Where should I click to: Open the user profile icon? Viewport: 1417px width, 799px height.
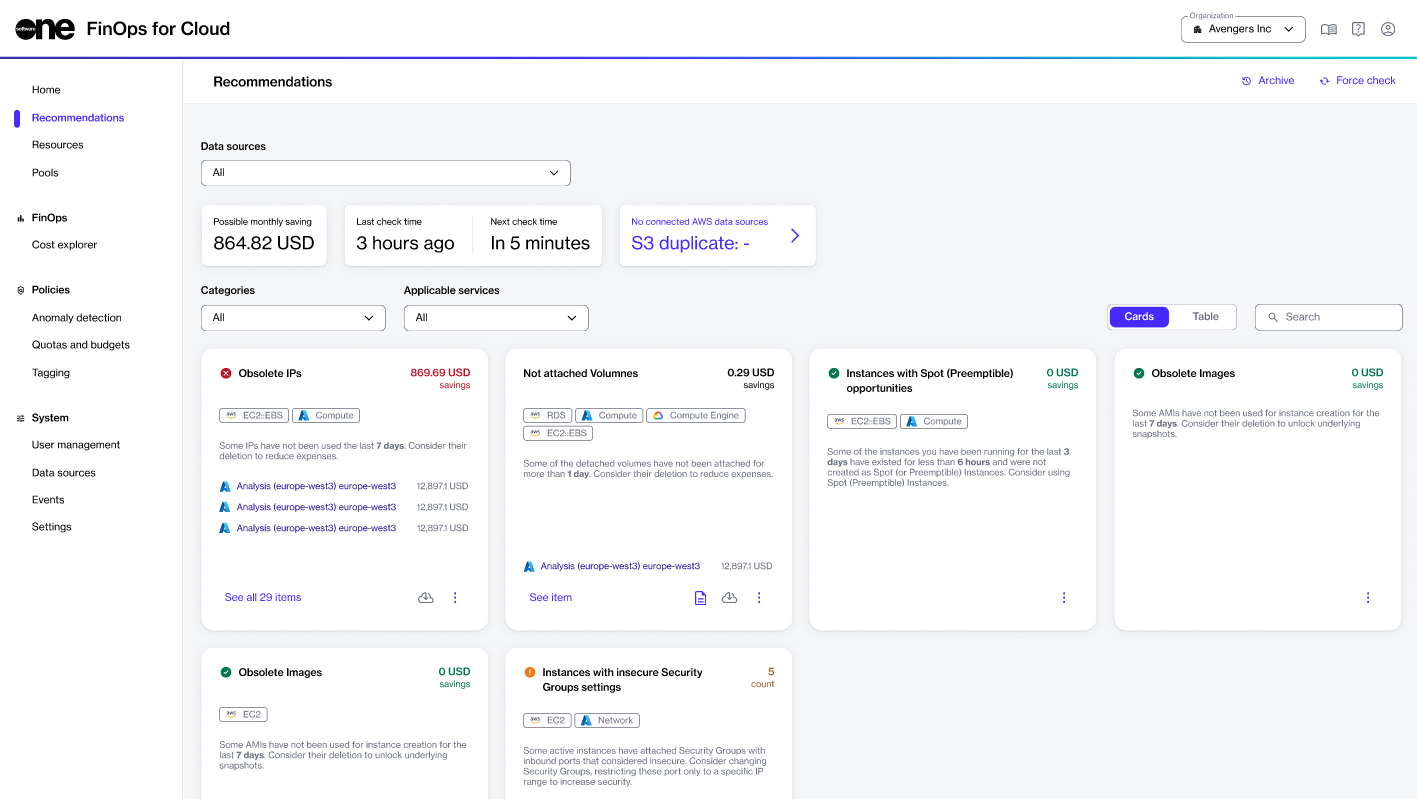point(1388,29)
